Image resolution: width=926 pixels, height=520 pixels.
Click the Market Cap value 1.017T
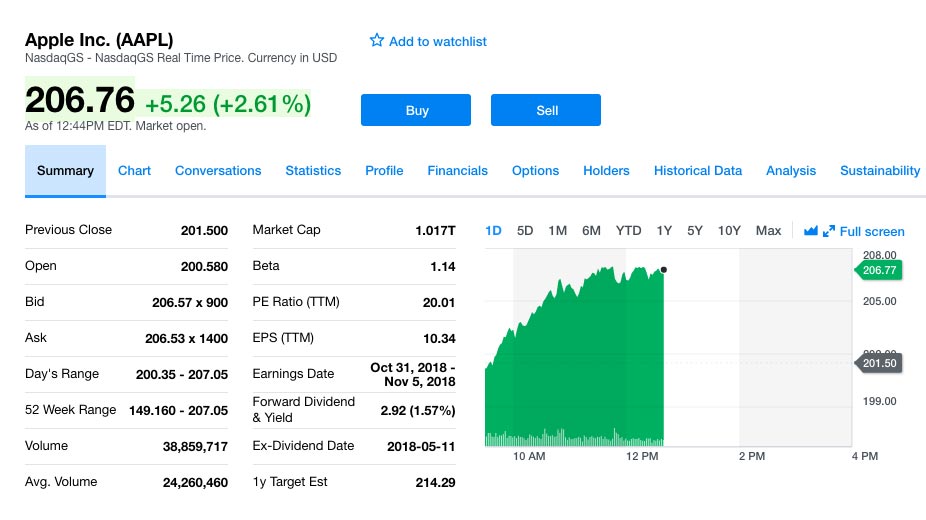pyautogui.click(x=435, y=230)
